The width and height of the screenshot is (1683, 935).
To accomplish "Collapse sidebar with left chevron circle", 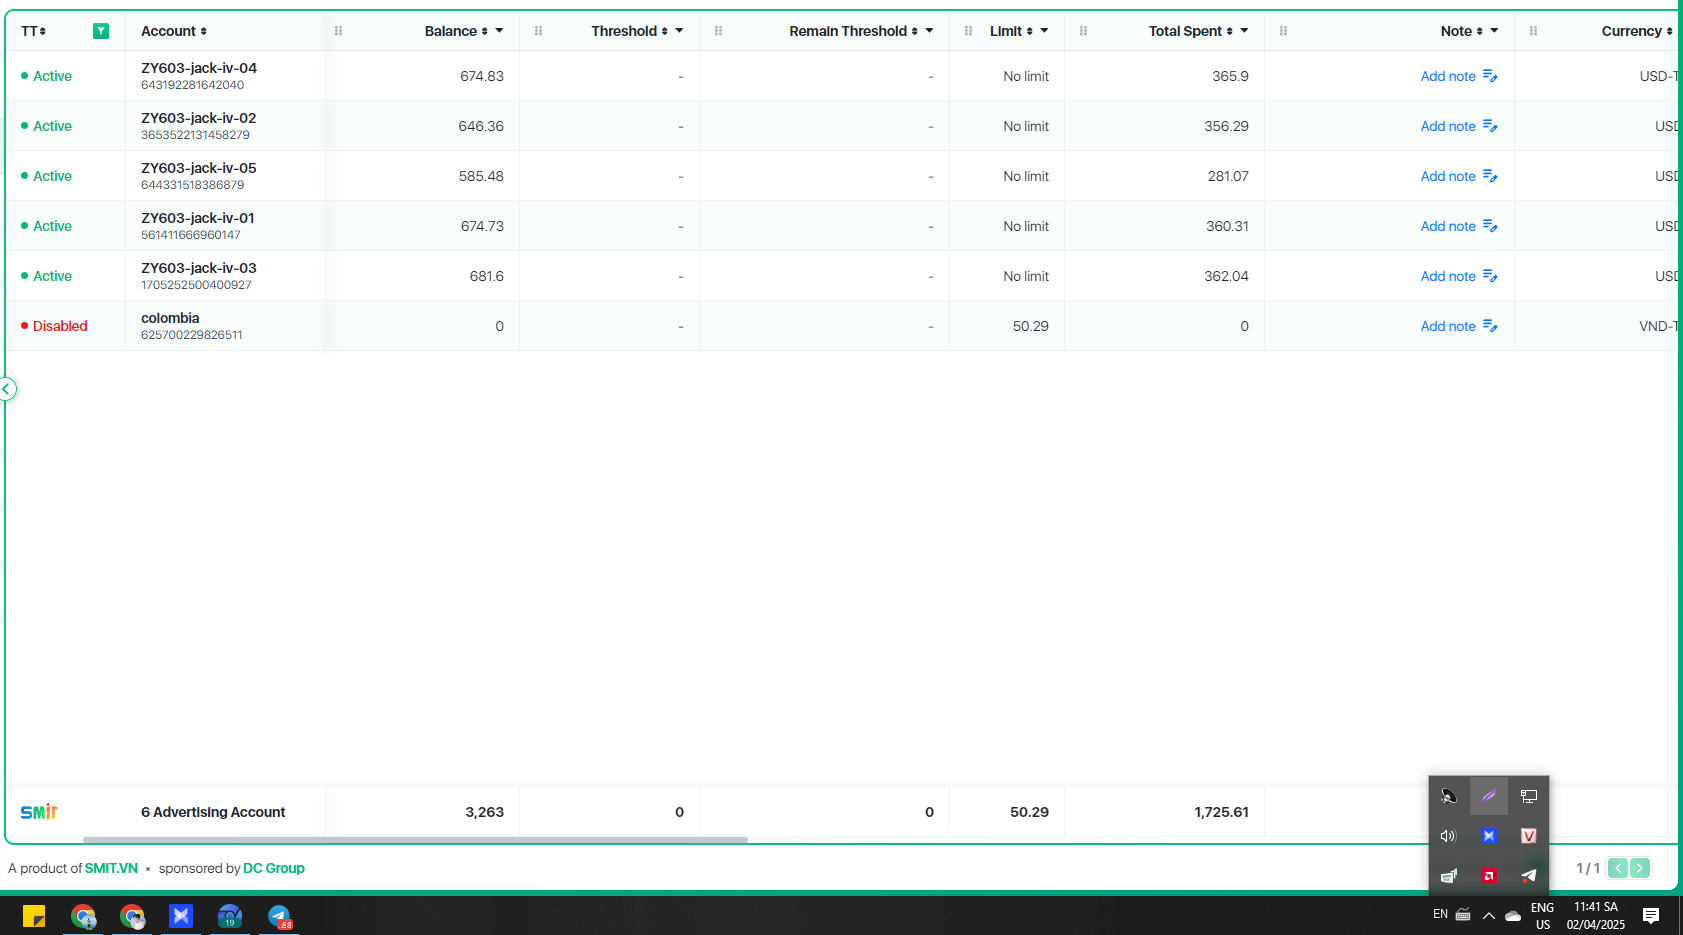I will point(7,389).
